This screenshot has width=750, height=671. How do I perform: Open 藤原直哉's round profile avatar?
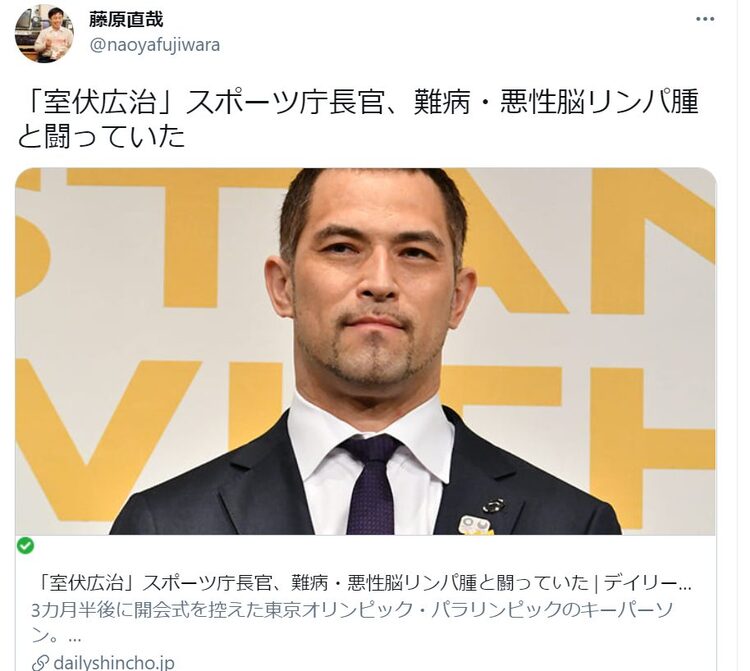coord(44,33)
